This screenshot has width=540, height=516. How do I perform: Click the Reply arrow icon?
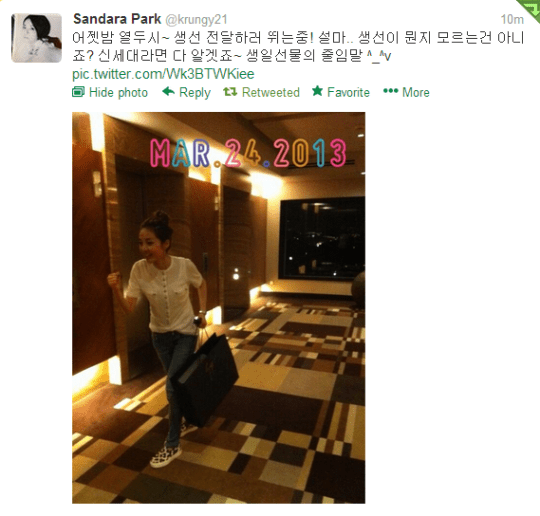pos(168,92)
